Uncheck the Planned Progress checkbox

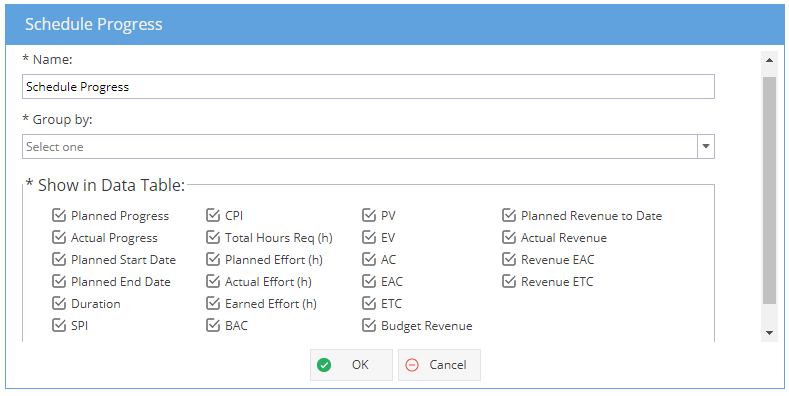[59, 215]
